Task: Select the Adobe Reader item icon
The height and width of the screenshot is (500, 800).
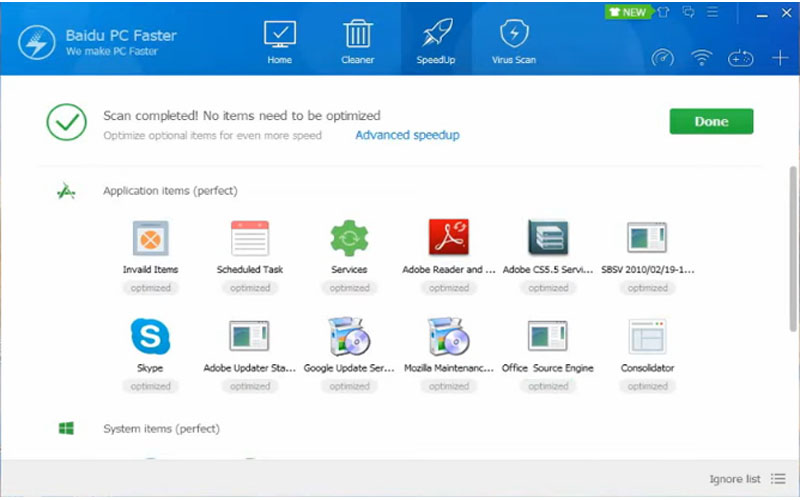Action: coord(448,237)
